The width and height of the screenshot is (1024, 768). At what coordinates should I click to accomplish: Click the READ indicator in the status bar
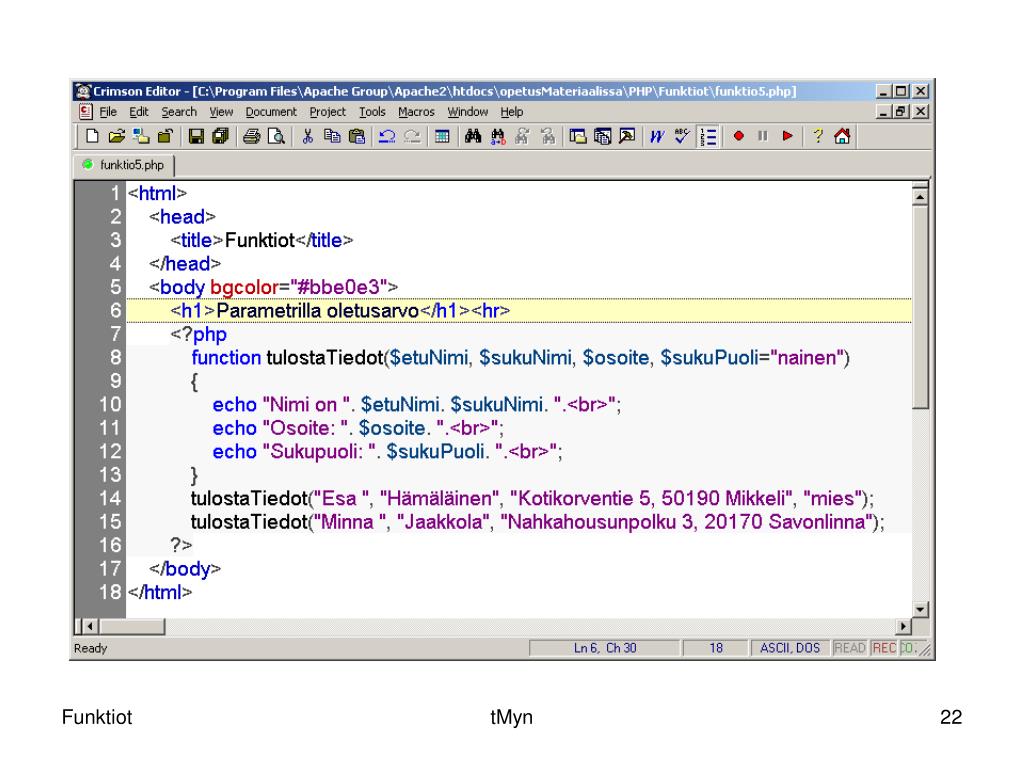pos(850,648)
